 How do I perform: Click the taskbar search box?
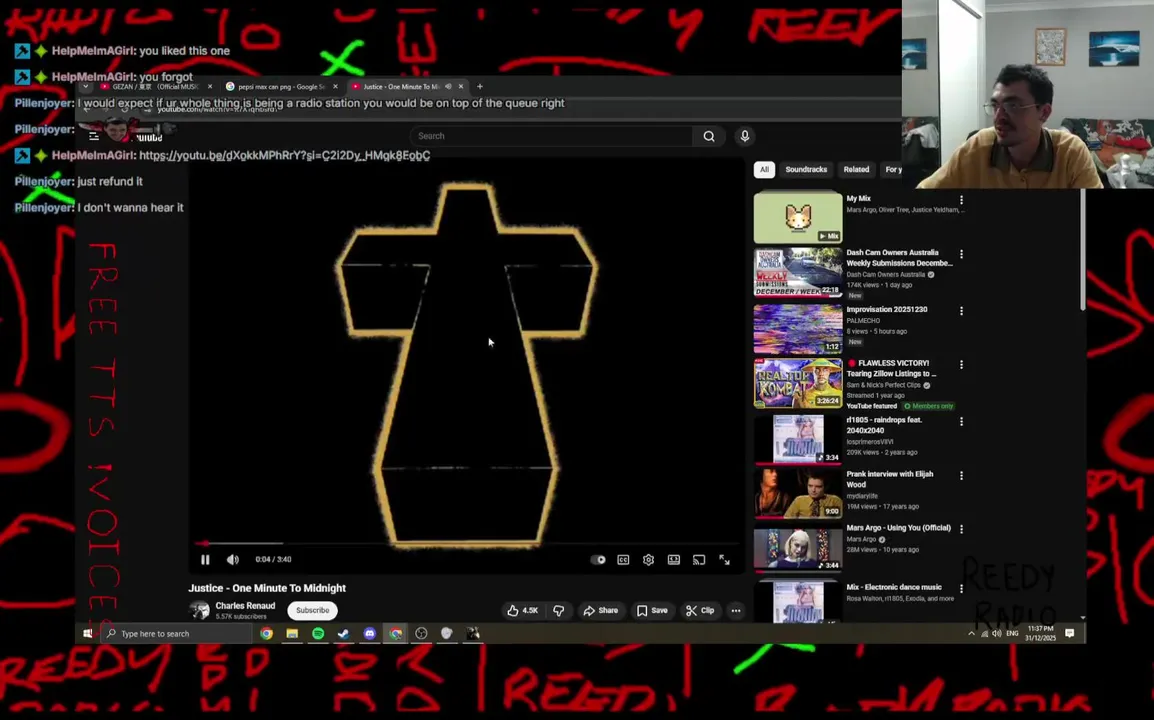coord(177,634)
